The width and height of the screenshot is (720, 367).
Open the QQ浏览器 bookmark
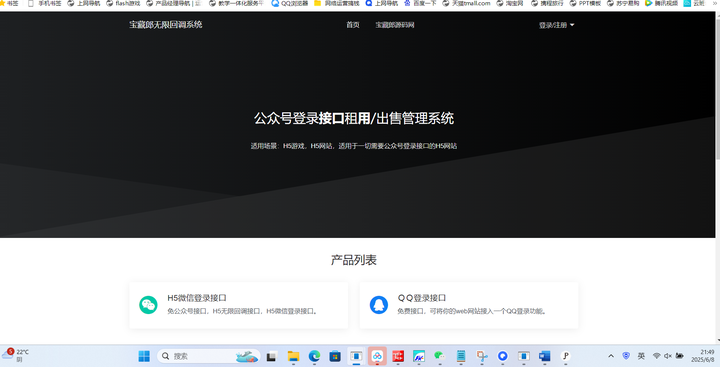[x=290, y=3]
